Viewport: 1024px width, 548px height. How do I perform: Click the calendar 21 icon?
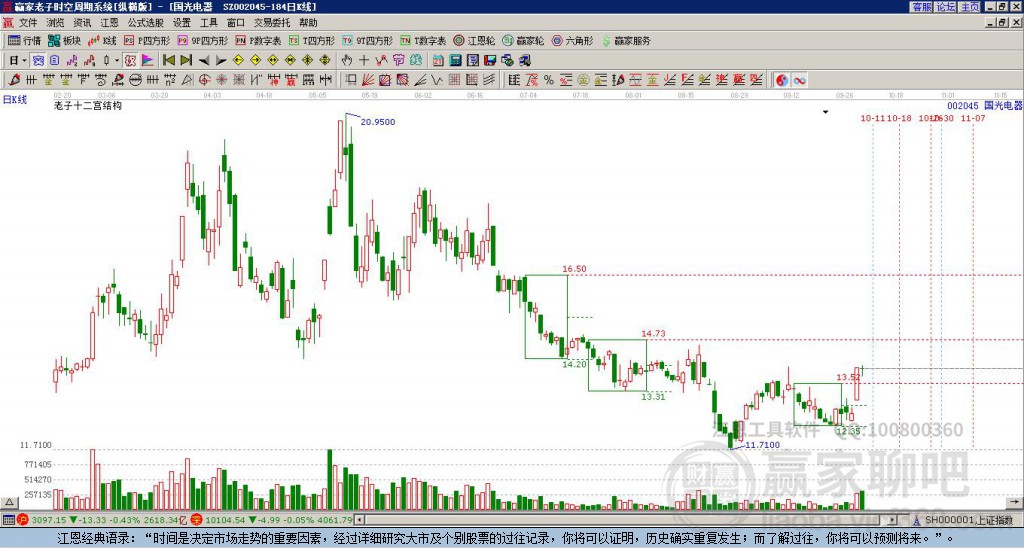click(438, 61)
